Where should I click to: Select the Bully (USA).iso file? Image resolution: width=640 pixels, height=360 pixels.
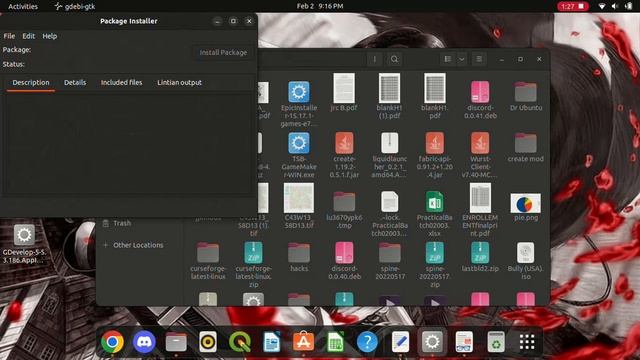point(526,261)
